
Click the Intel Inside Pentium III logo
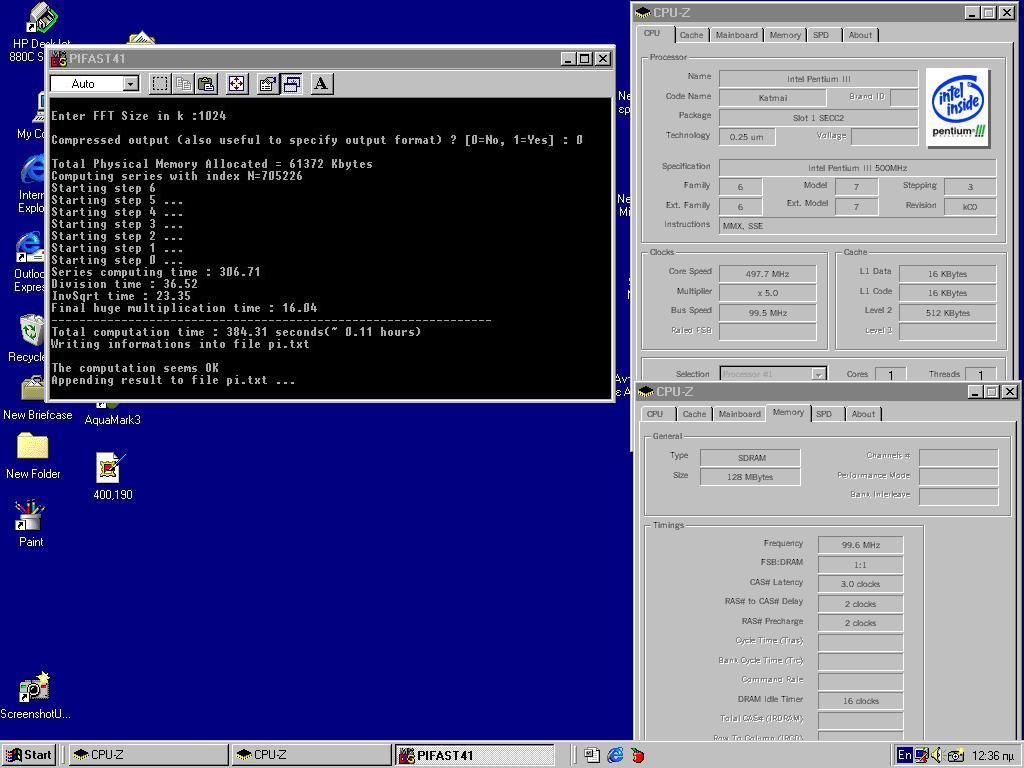pyautogui.click(x=958, y=108)
